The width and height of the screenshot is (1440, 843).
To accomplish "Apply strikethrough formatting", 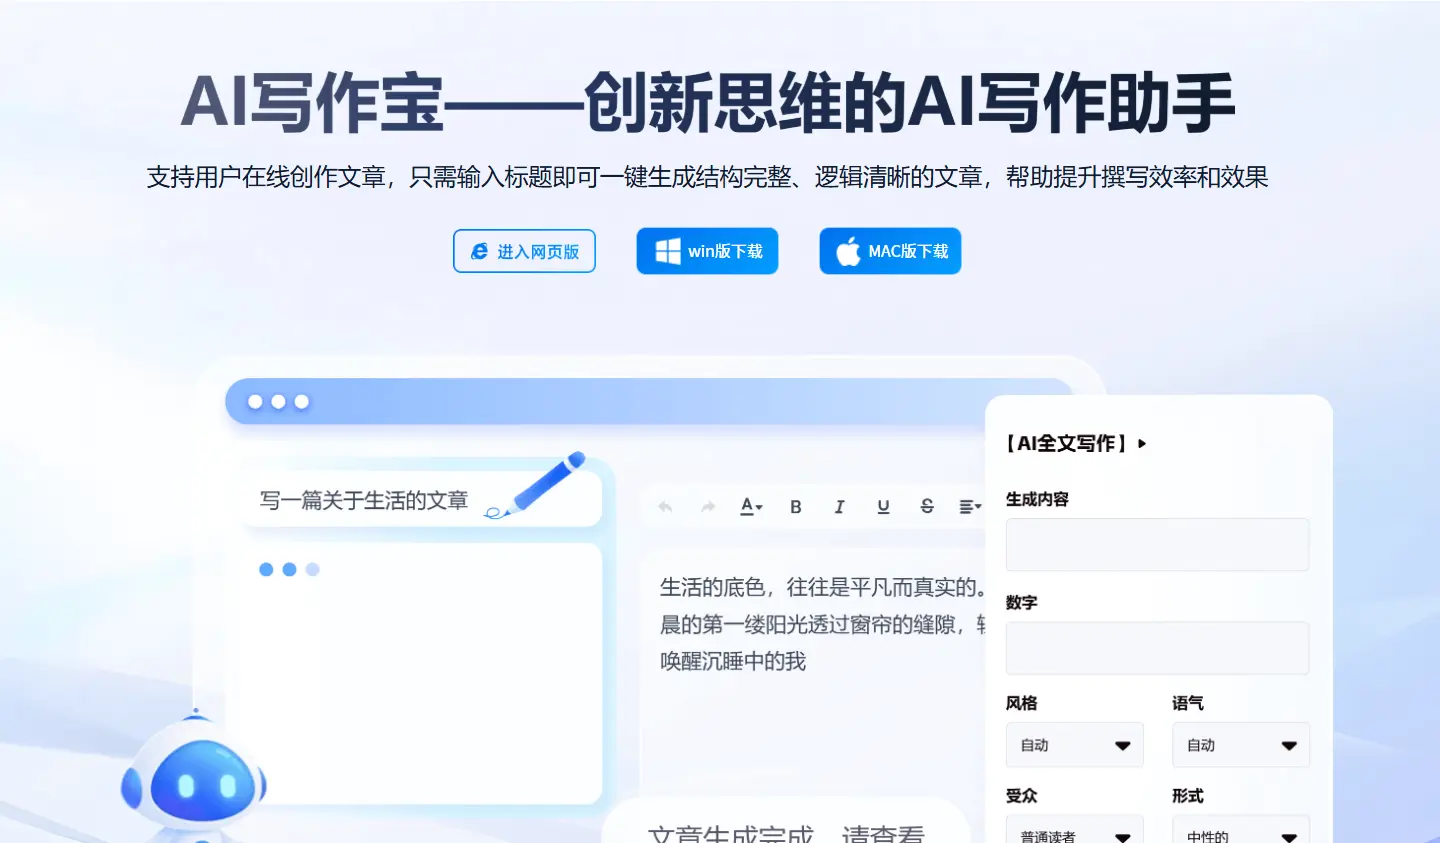I will [x=927, y=506].
